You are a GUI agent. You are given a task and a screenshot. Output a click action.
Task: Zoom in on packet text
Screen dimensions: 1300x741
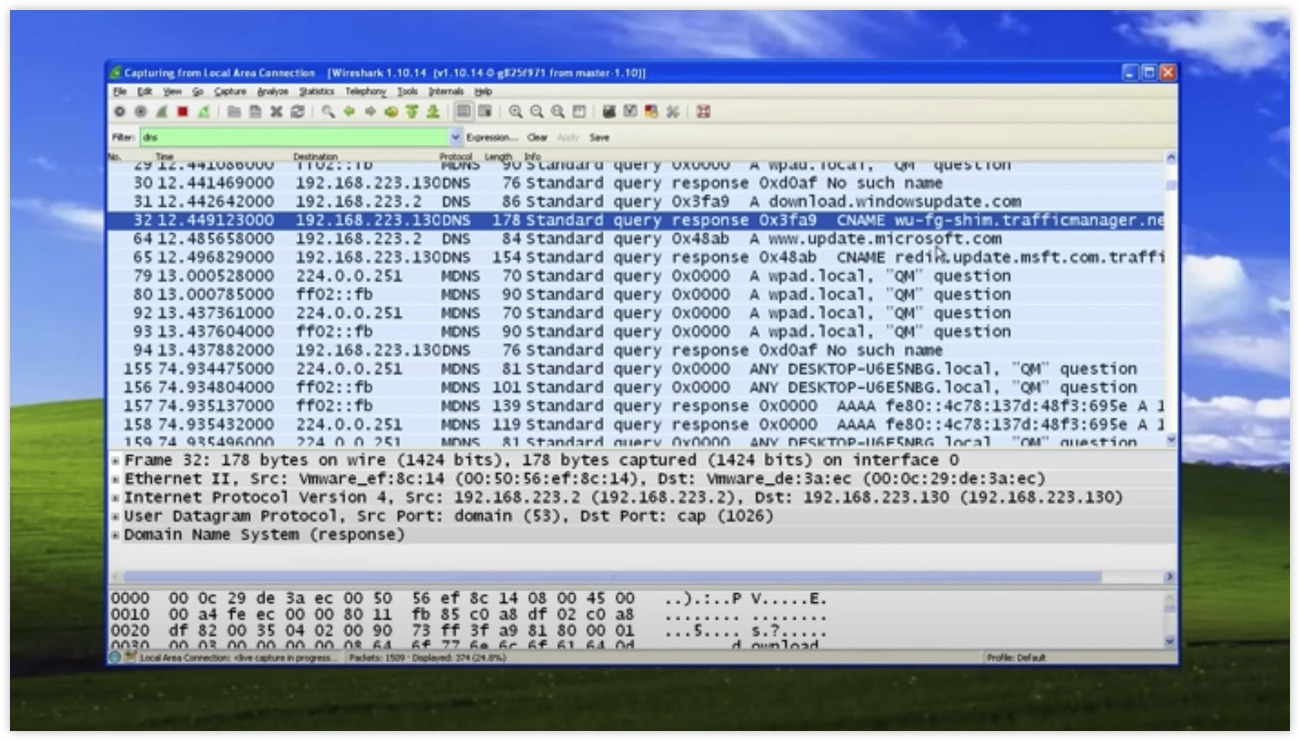click(x=515, y=112)
